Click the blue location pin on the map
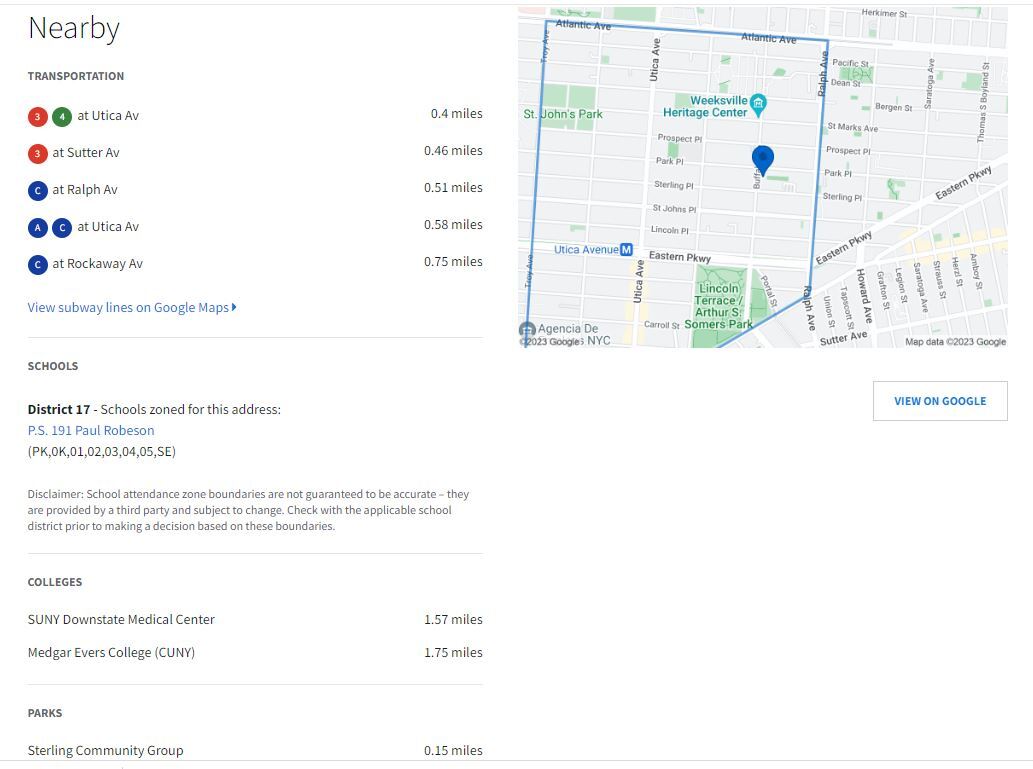 [x=762, y=159]
